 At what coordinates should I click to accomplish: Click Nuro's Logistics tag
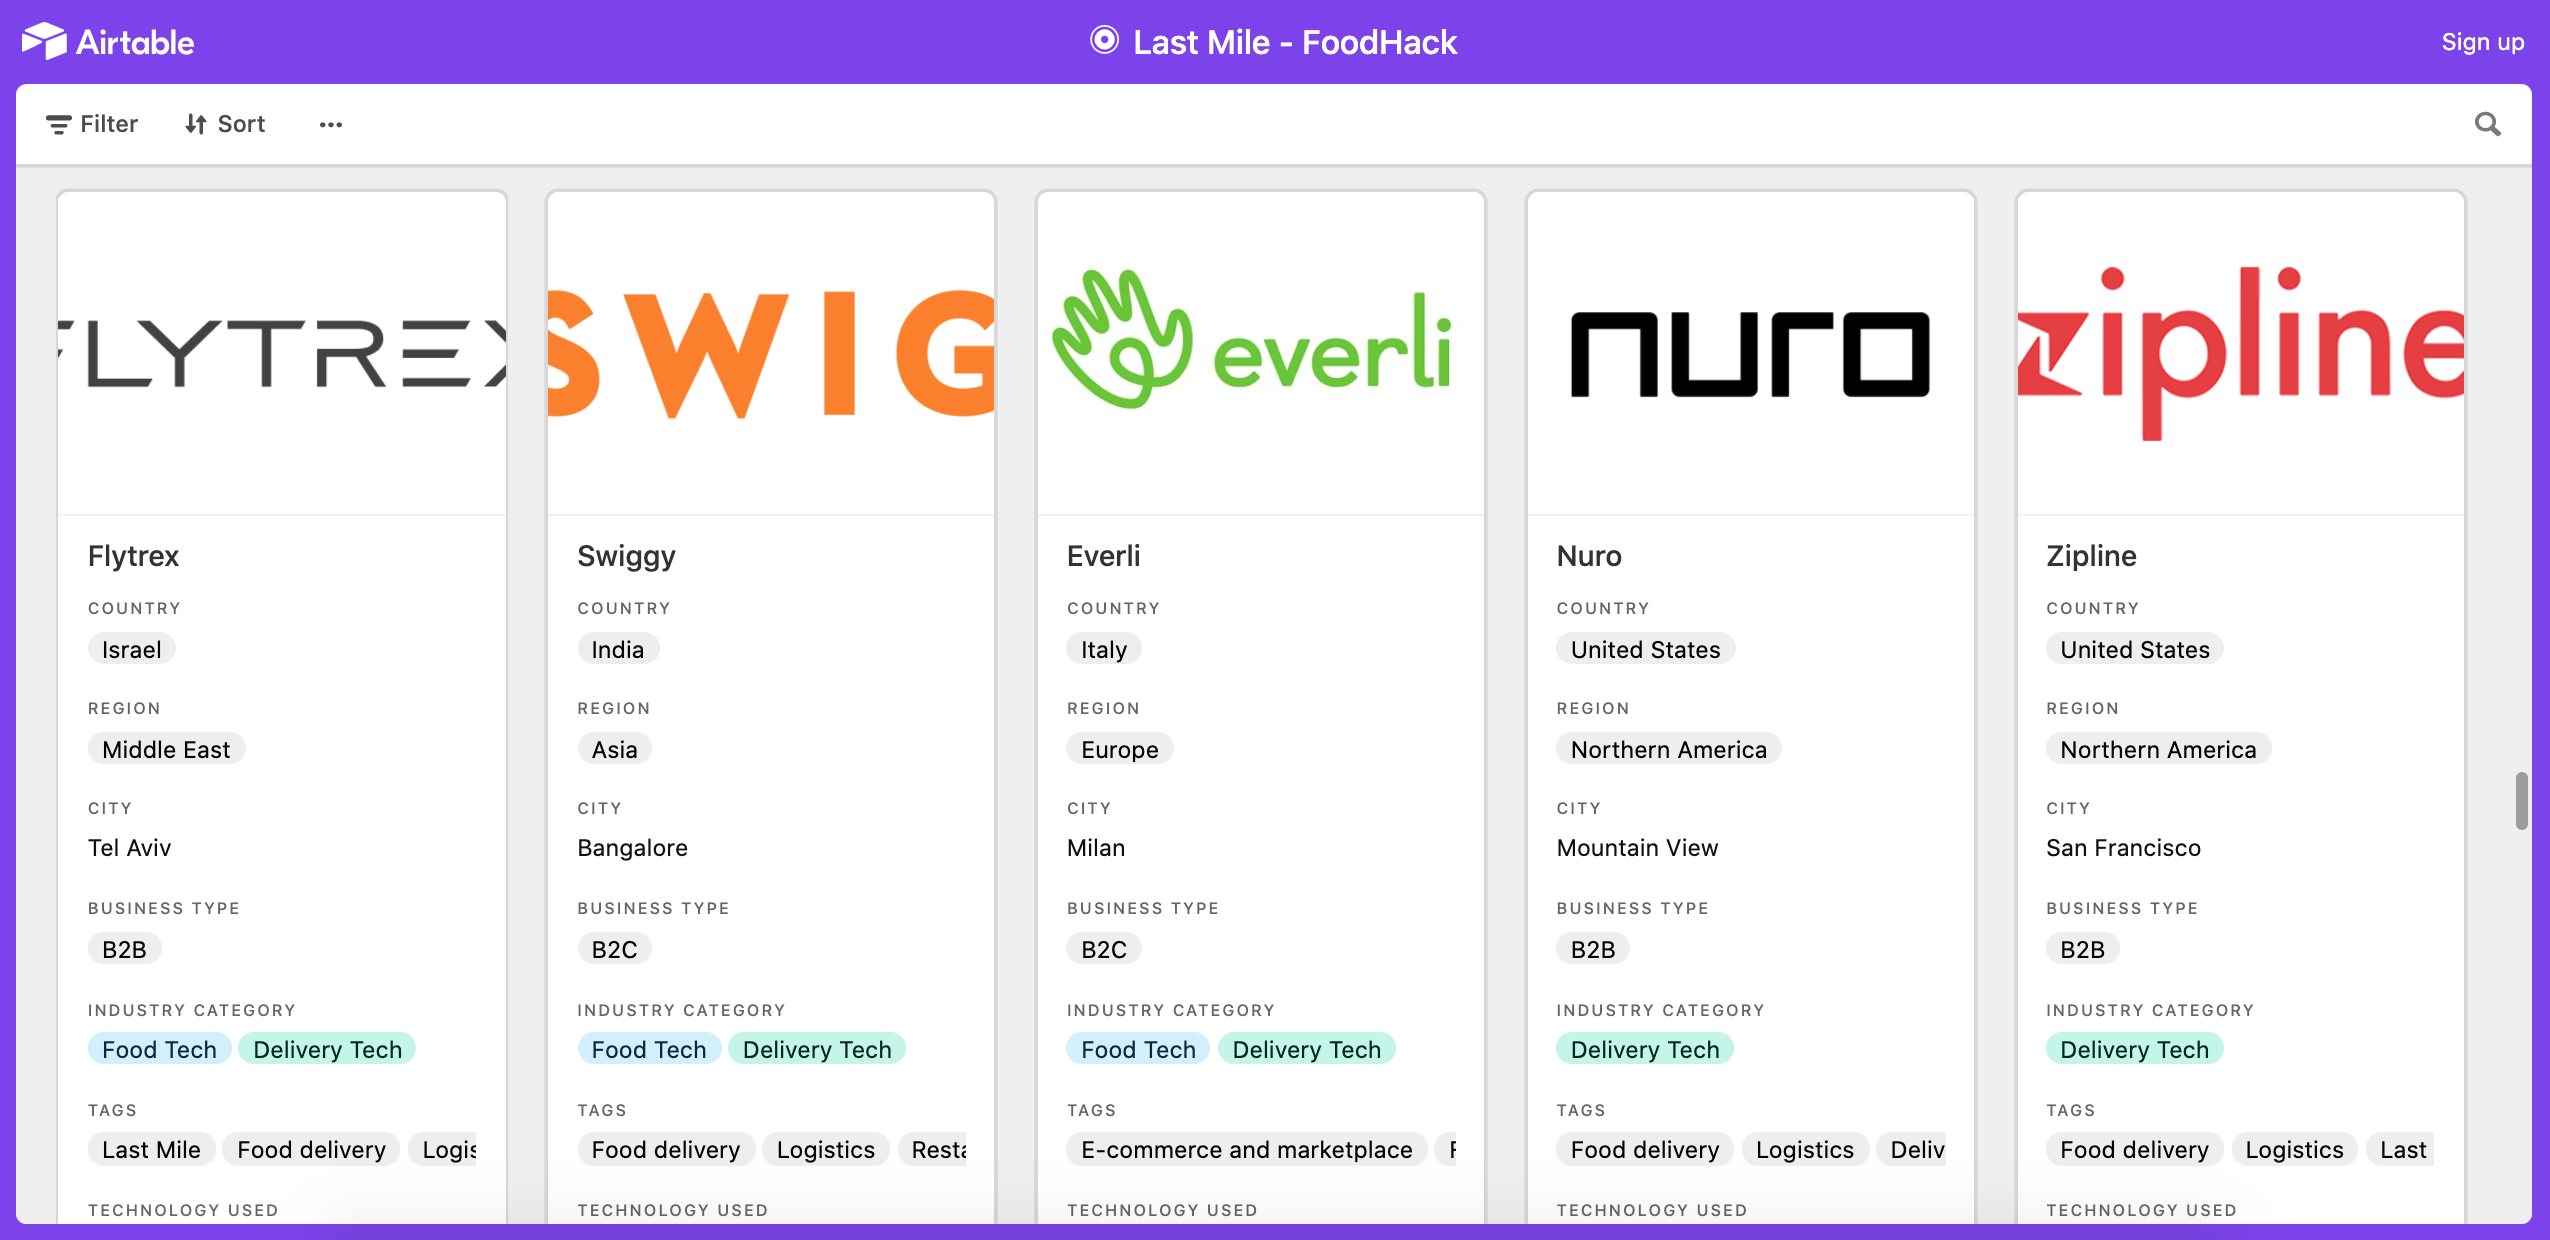[1804, 1149]
